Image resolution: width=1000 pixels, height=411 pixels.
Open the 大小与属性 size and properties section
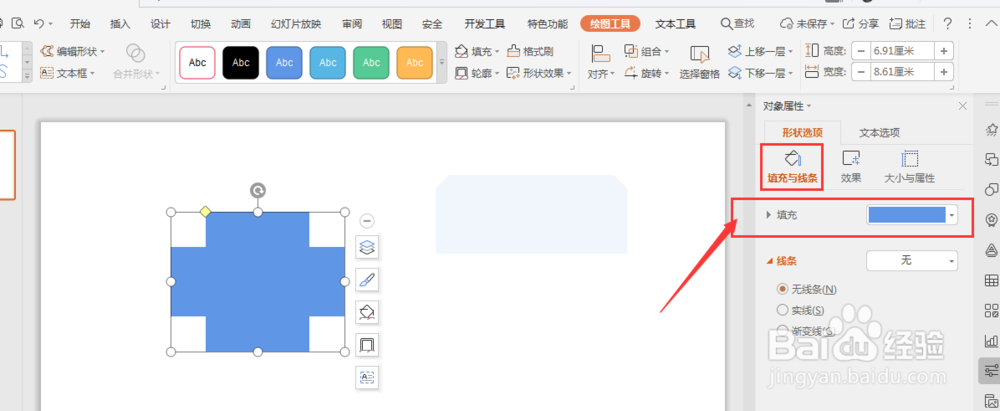(x=909, y=167)
